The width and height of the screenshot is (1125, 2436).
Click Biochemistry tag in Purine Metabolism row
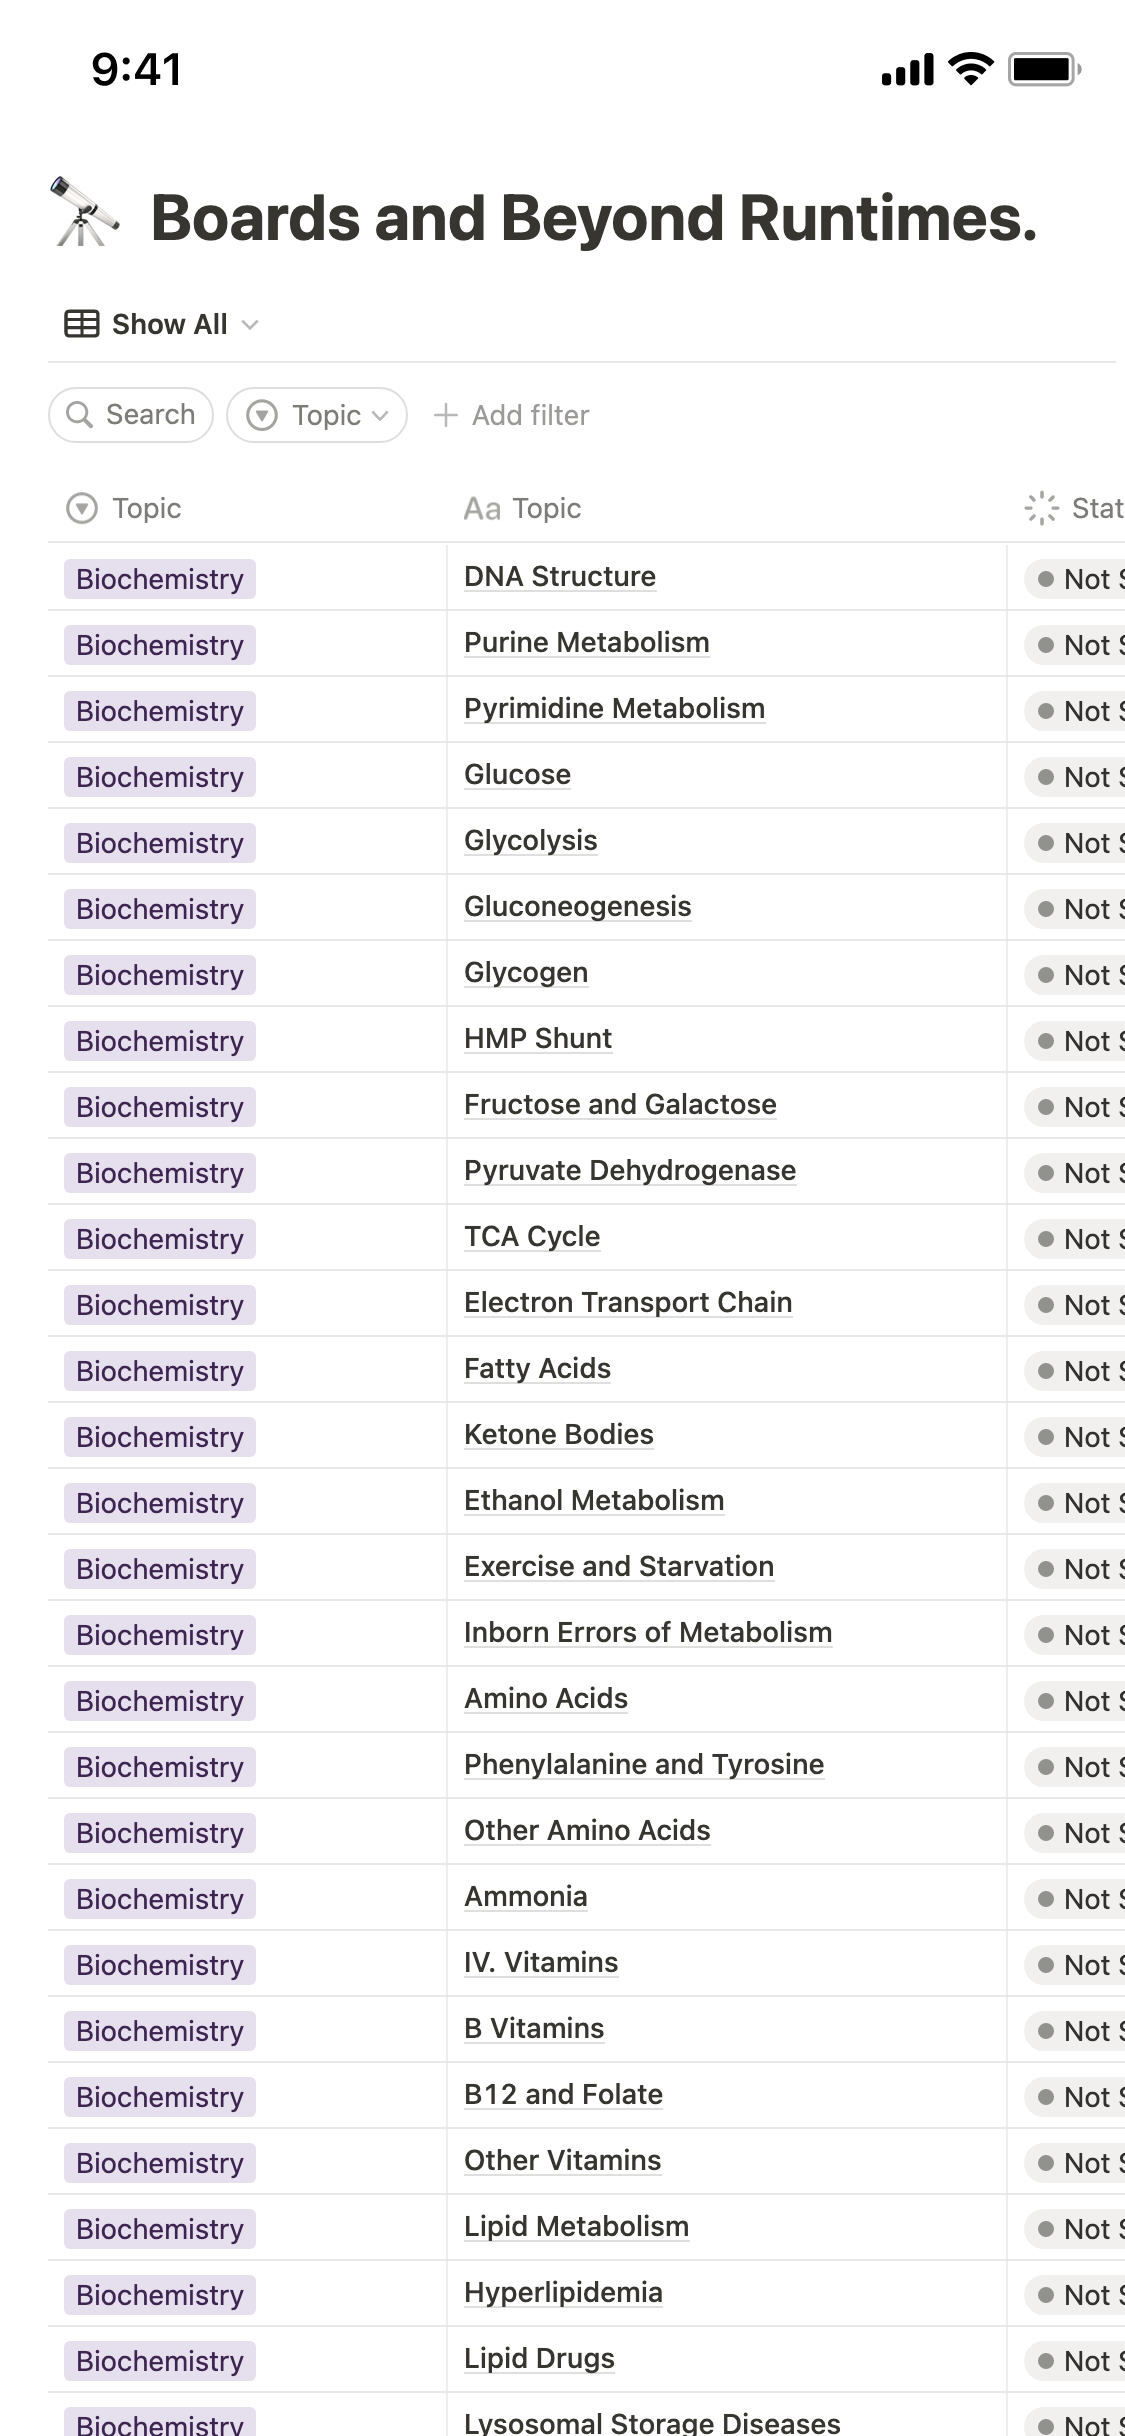tap(160, 645)
